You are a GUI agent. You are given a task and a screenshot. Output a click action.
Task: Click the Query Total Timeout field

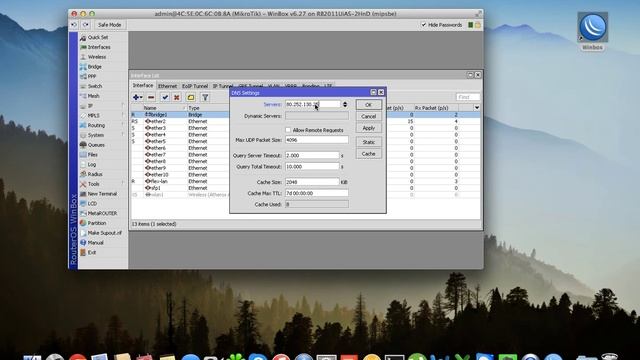(x=312, y=167)
